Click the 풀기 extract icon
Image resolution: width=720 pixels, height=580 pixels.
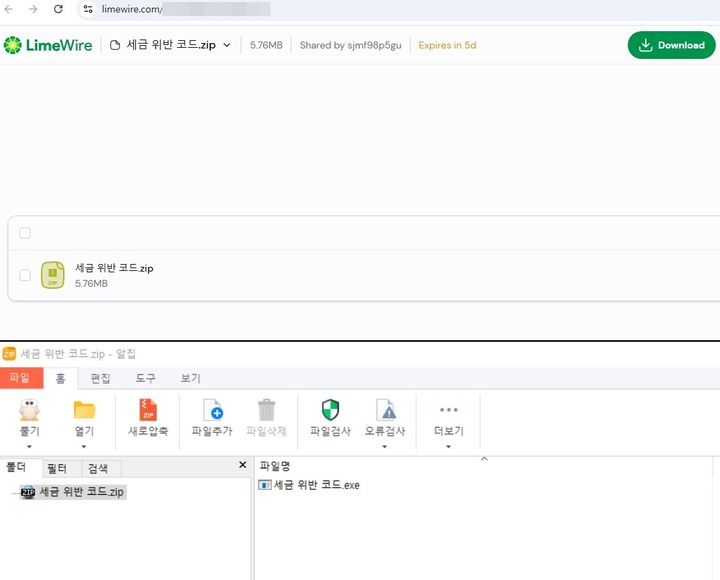tap(29, 410)
